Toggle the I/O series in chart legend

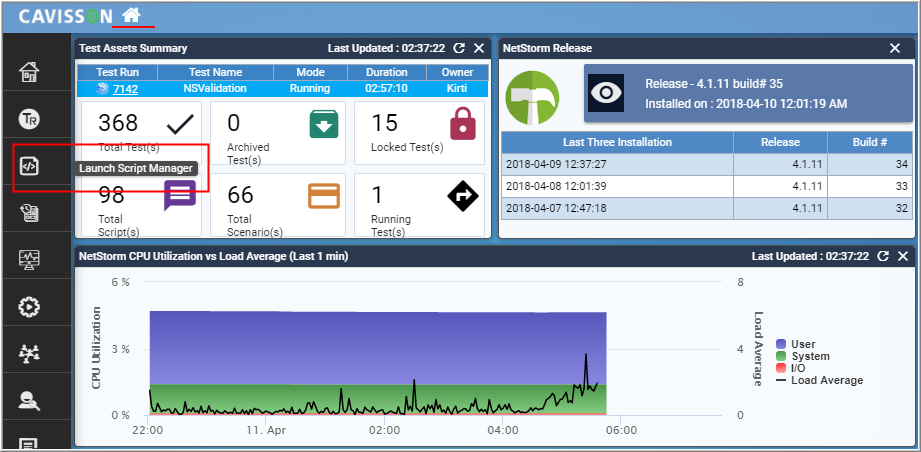click(x=791, y=368)
